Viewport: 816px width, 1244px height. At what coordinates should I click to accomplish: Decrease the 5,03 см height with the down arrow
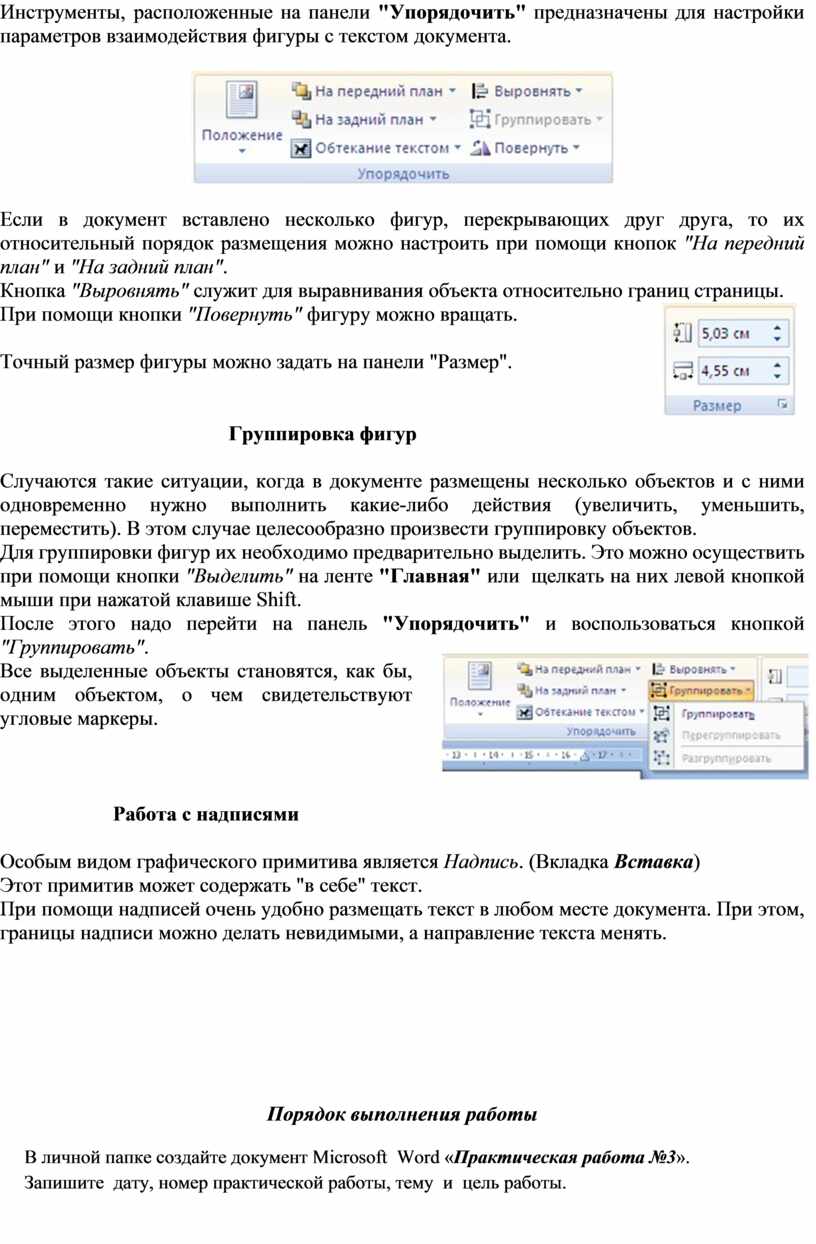[x=779, y=341]
